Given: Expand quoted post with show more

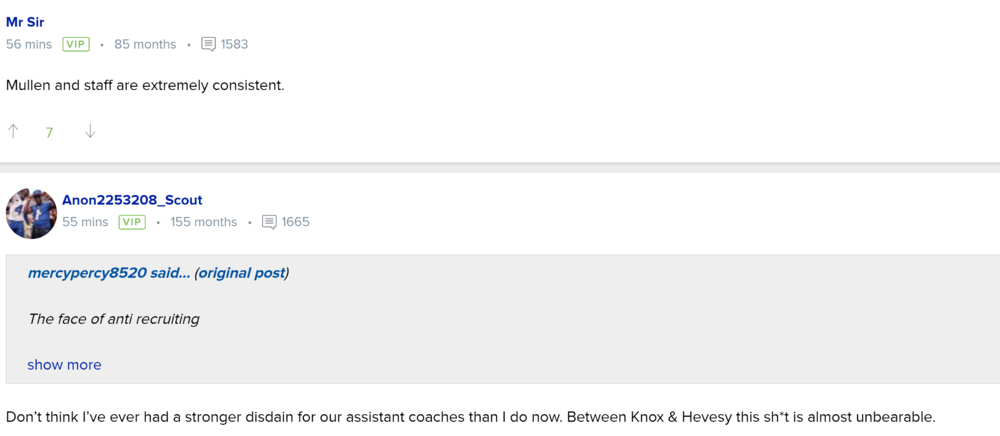Looking at the screenshot, I should pos(64,365).
